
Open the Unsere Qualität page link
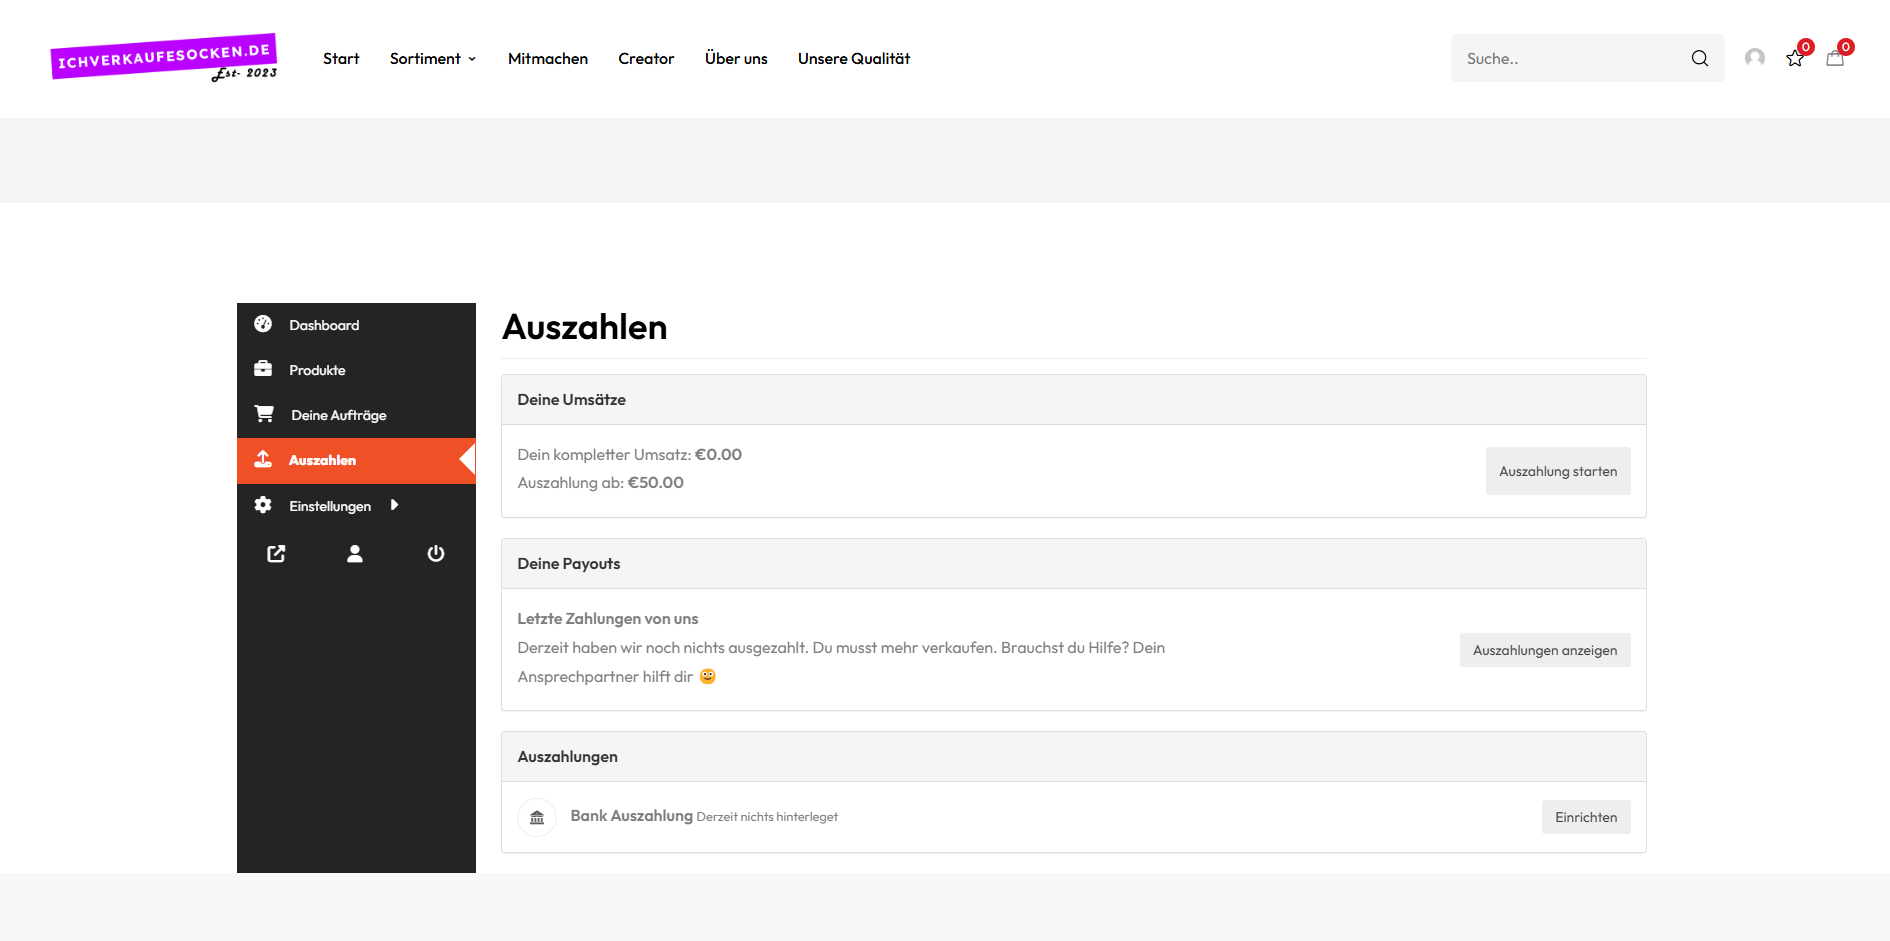tap(853, 59)
